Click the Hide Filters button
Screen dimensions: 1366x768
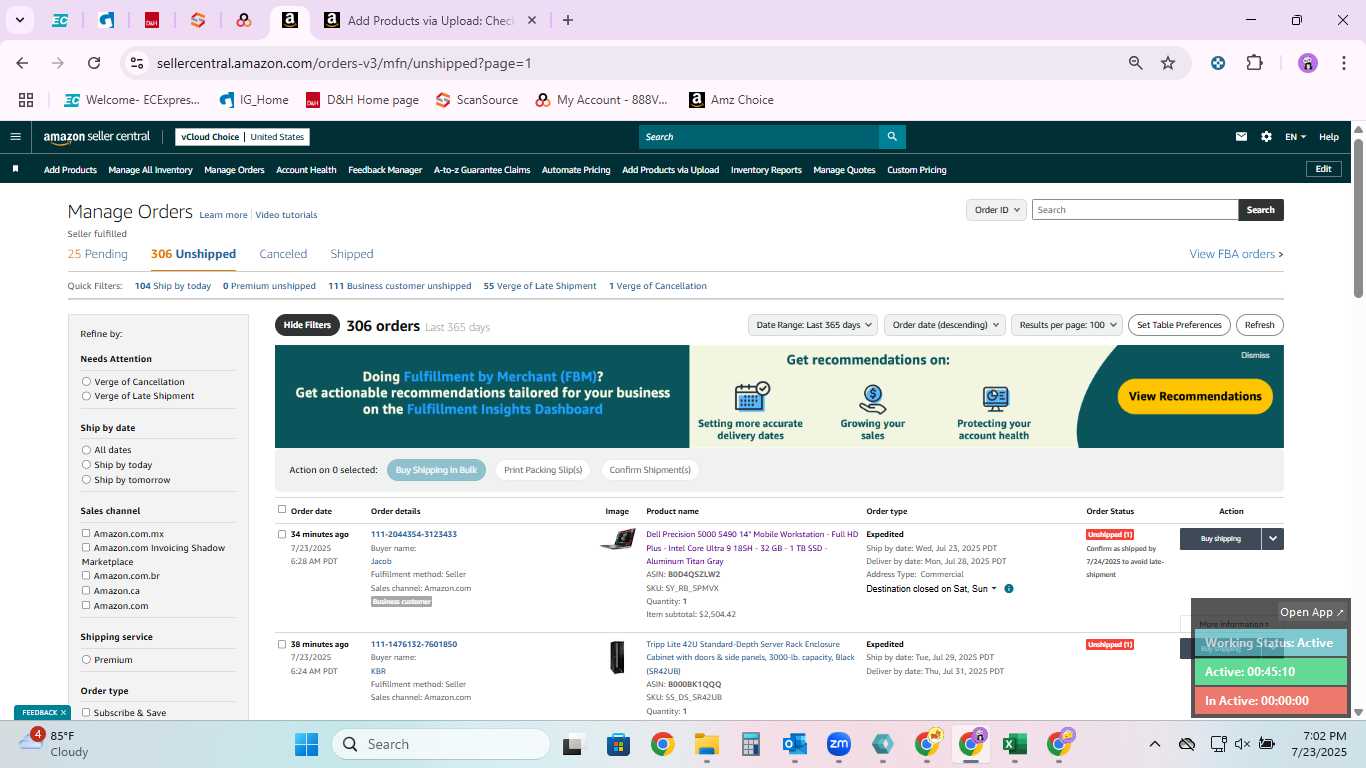tap(307, 325)
